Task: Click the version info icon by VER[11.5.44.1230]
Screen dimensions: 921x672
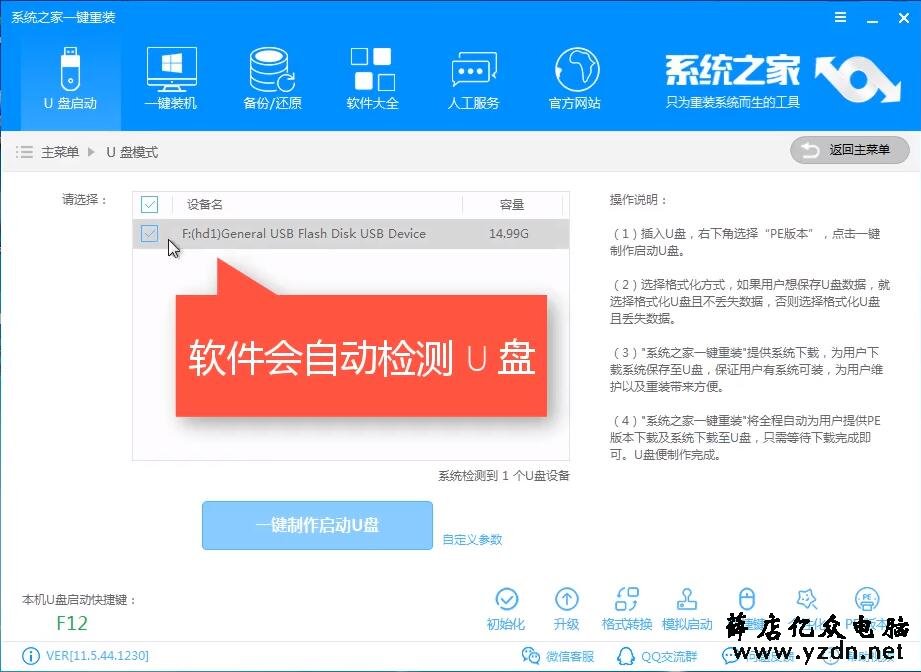Action: [31, 656]
